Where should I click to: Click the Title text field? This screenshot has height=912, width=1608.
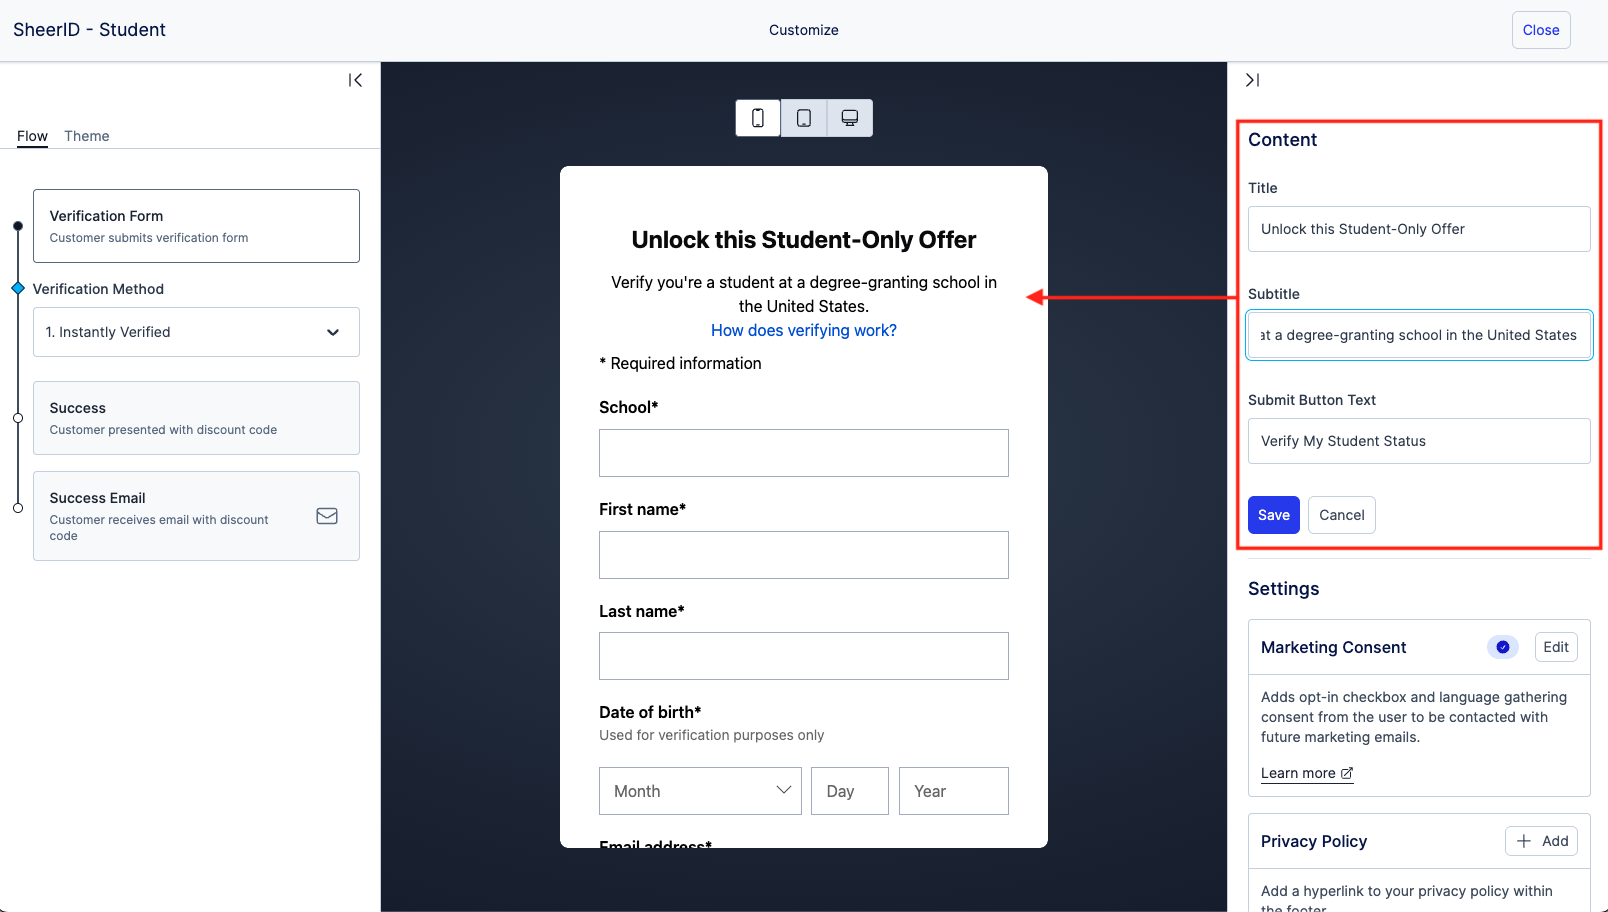(x=1418, y=229)
